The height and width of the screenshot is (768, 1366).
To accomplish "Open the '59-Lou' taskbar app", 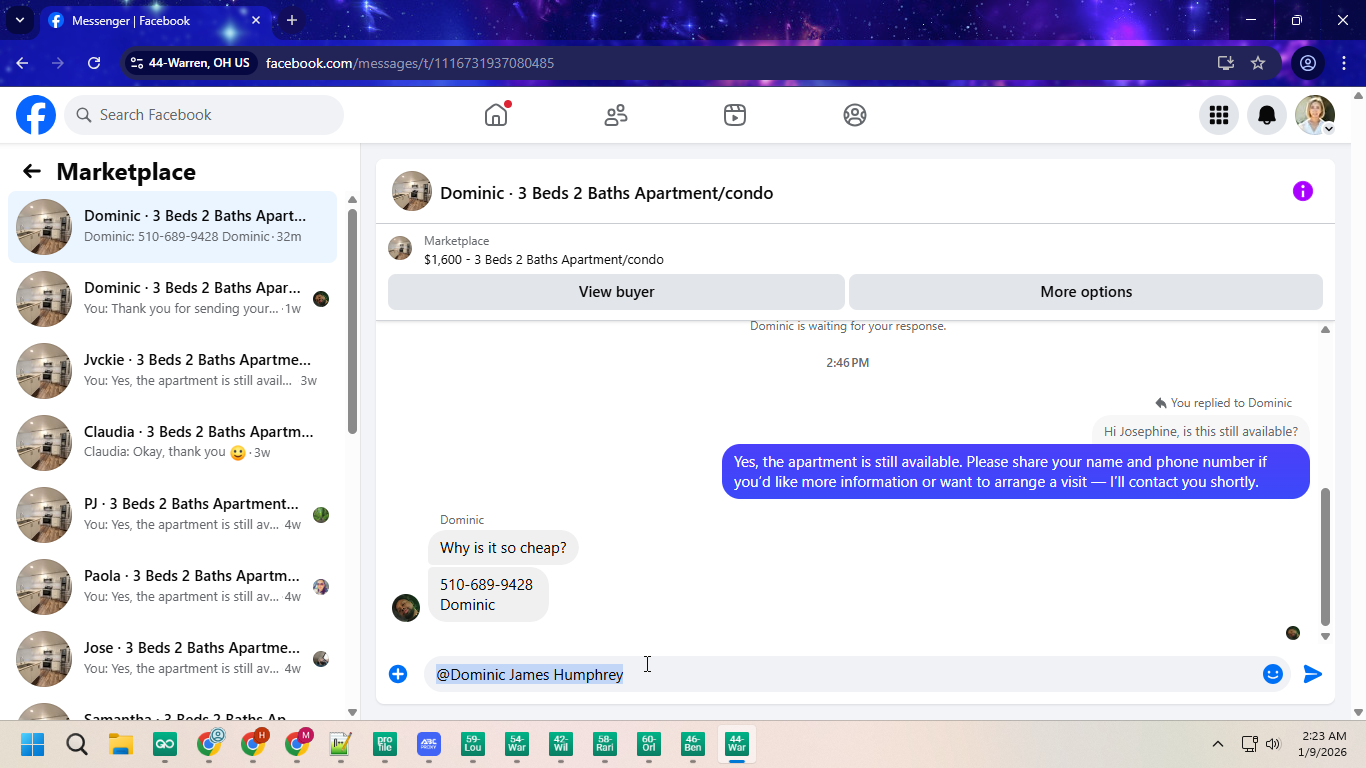I will coord(473,744).
